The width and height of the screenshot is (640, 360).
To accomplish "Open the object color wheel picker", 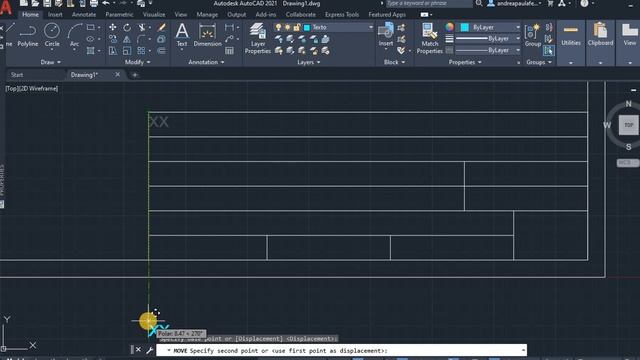I will [449, 27].
